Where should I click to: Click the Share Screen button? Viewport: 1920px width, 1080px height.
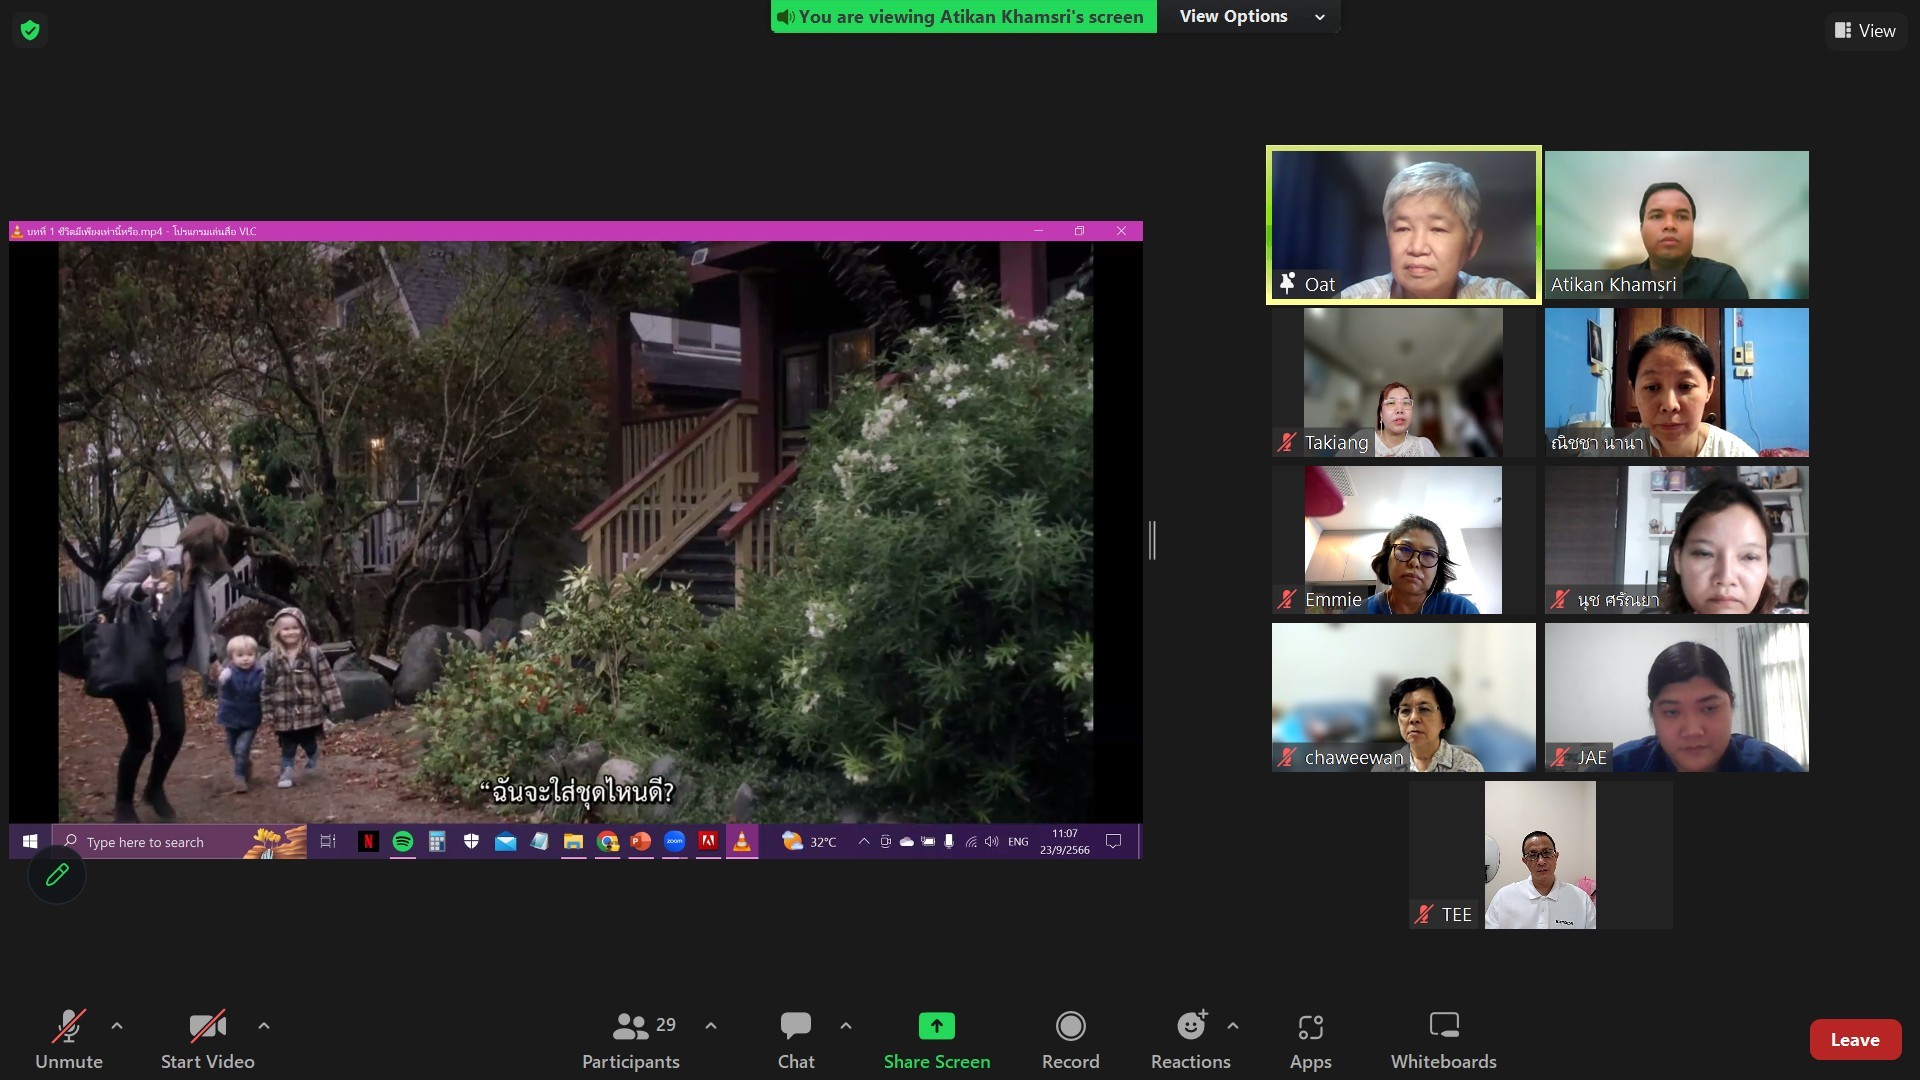point(937,1040)
